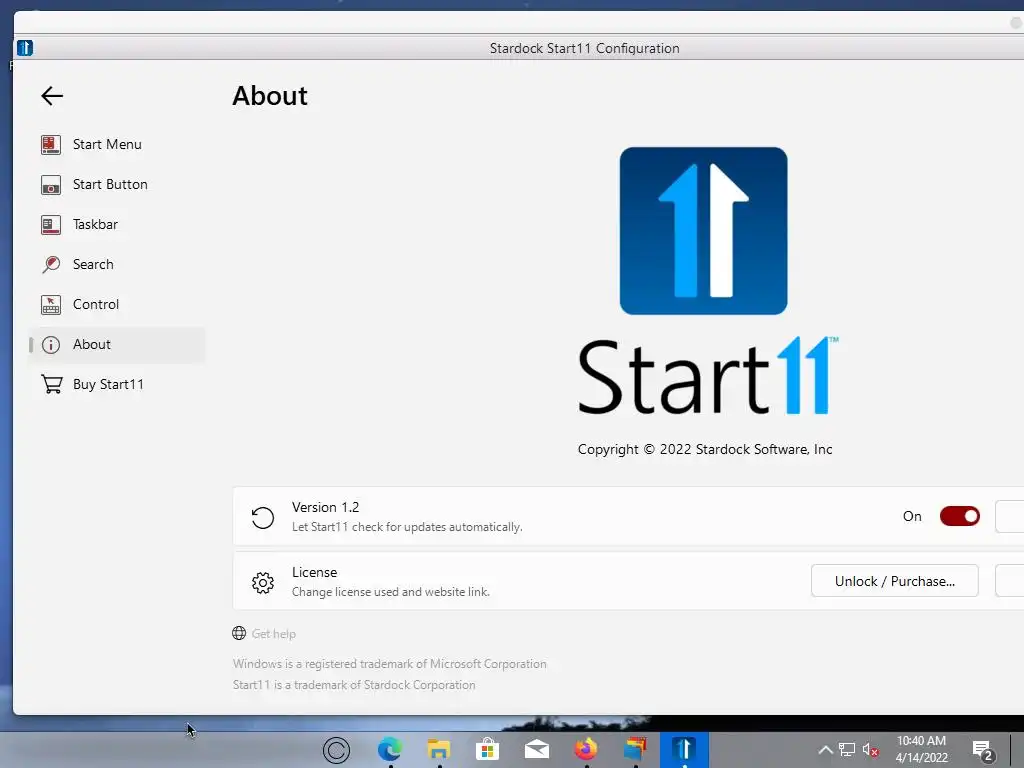Click the License gear icon

263,582
